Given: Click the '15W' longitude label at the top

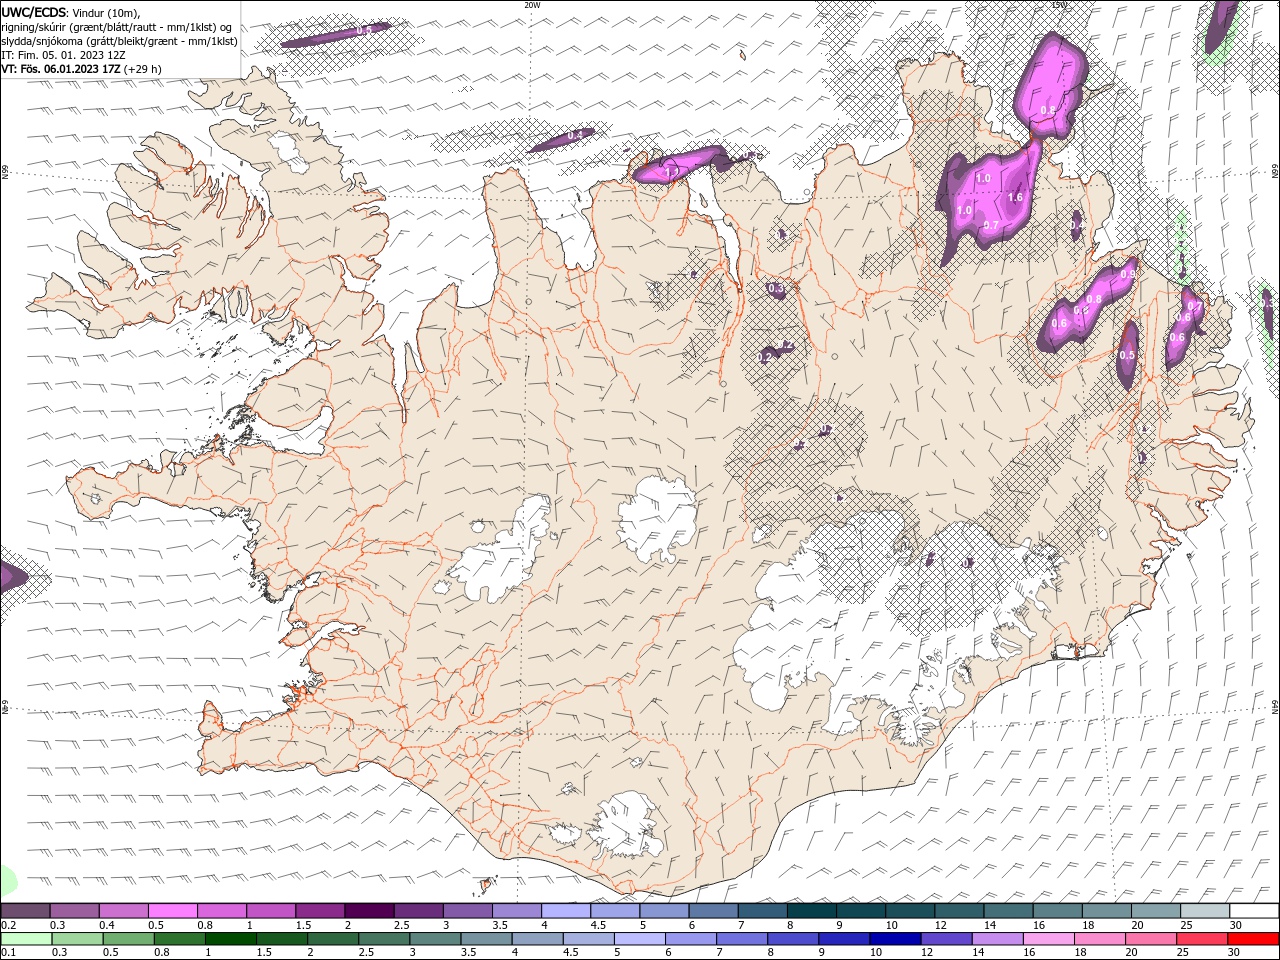Looking at the screenshot, I should click(x=1060, y=5).
